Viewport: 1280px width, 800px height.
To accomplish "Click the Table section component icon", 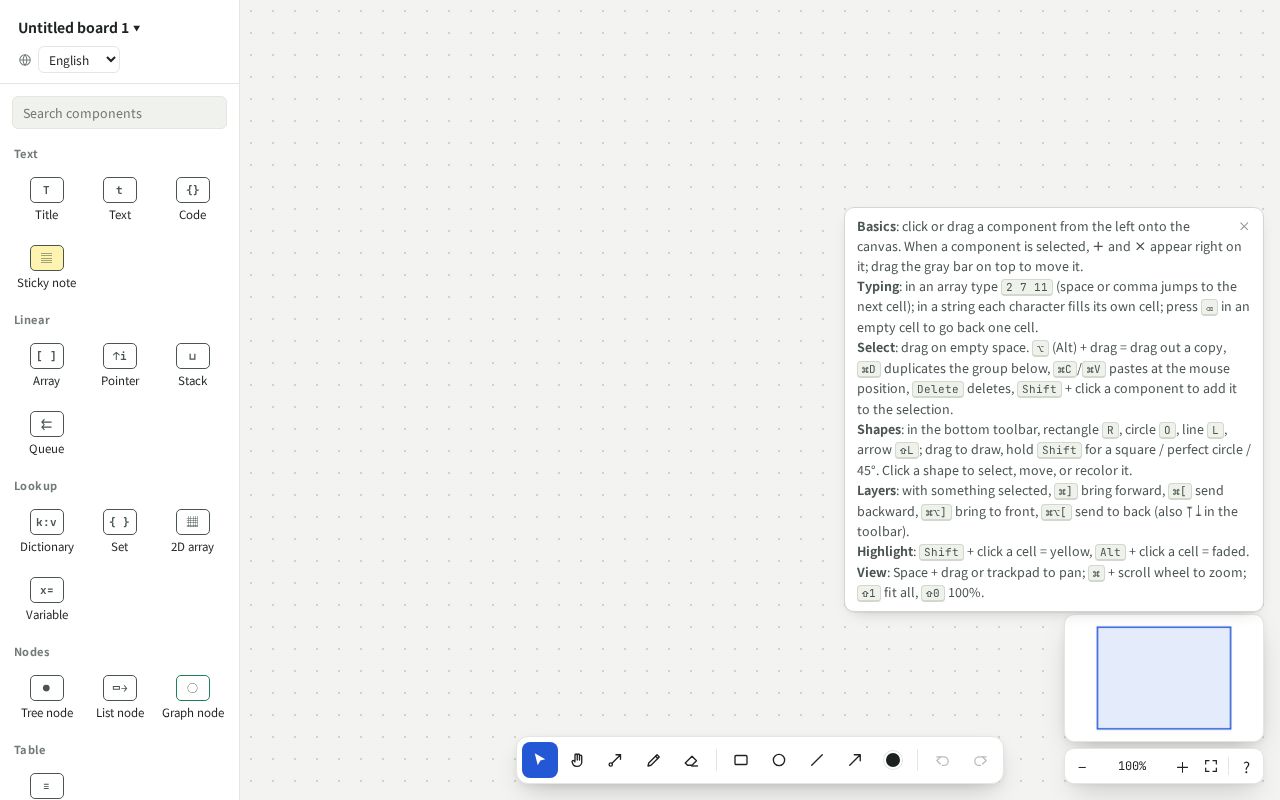I will point(47,786).
